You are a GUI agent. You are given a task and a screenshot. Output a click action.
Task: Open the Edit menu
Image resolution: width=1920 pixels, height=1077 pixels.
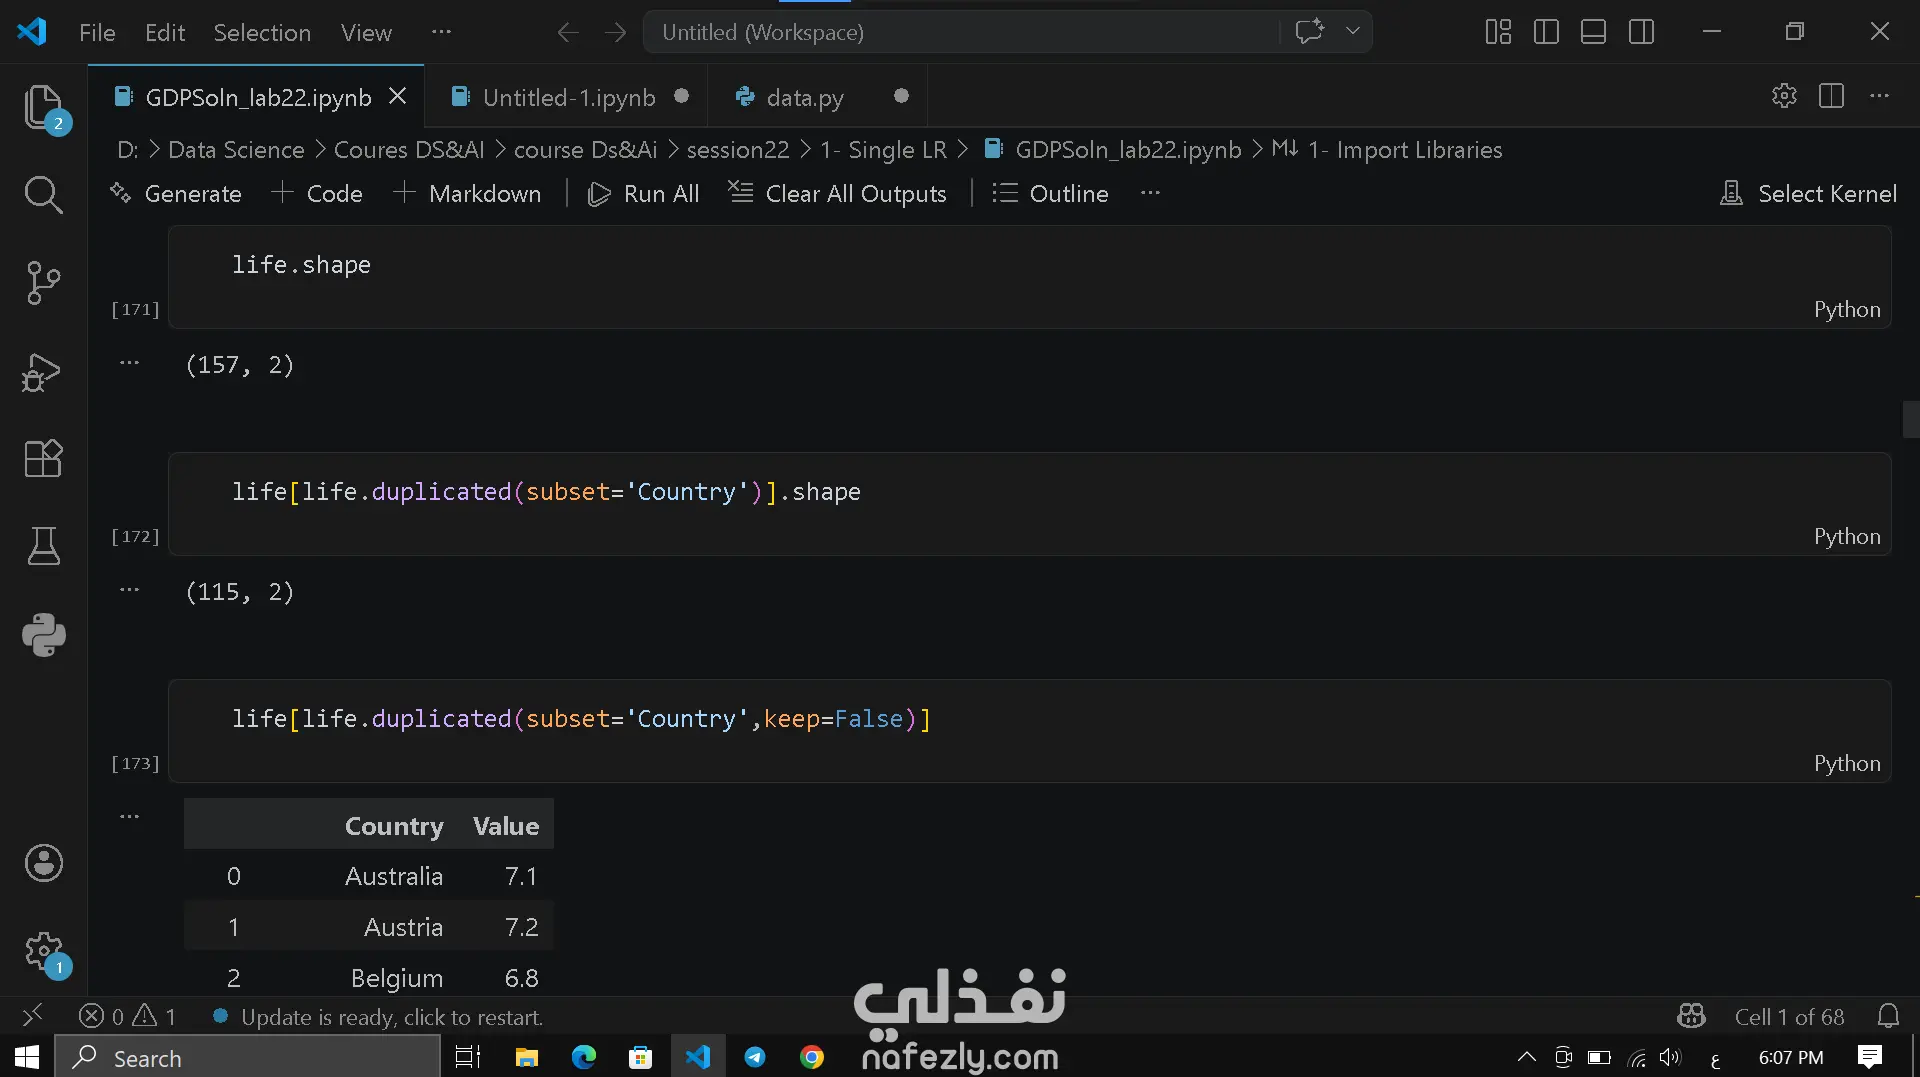[x=165, y=32]
